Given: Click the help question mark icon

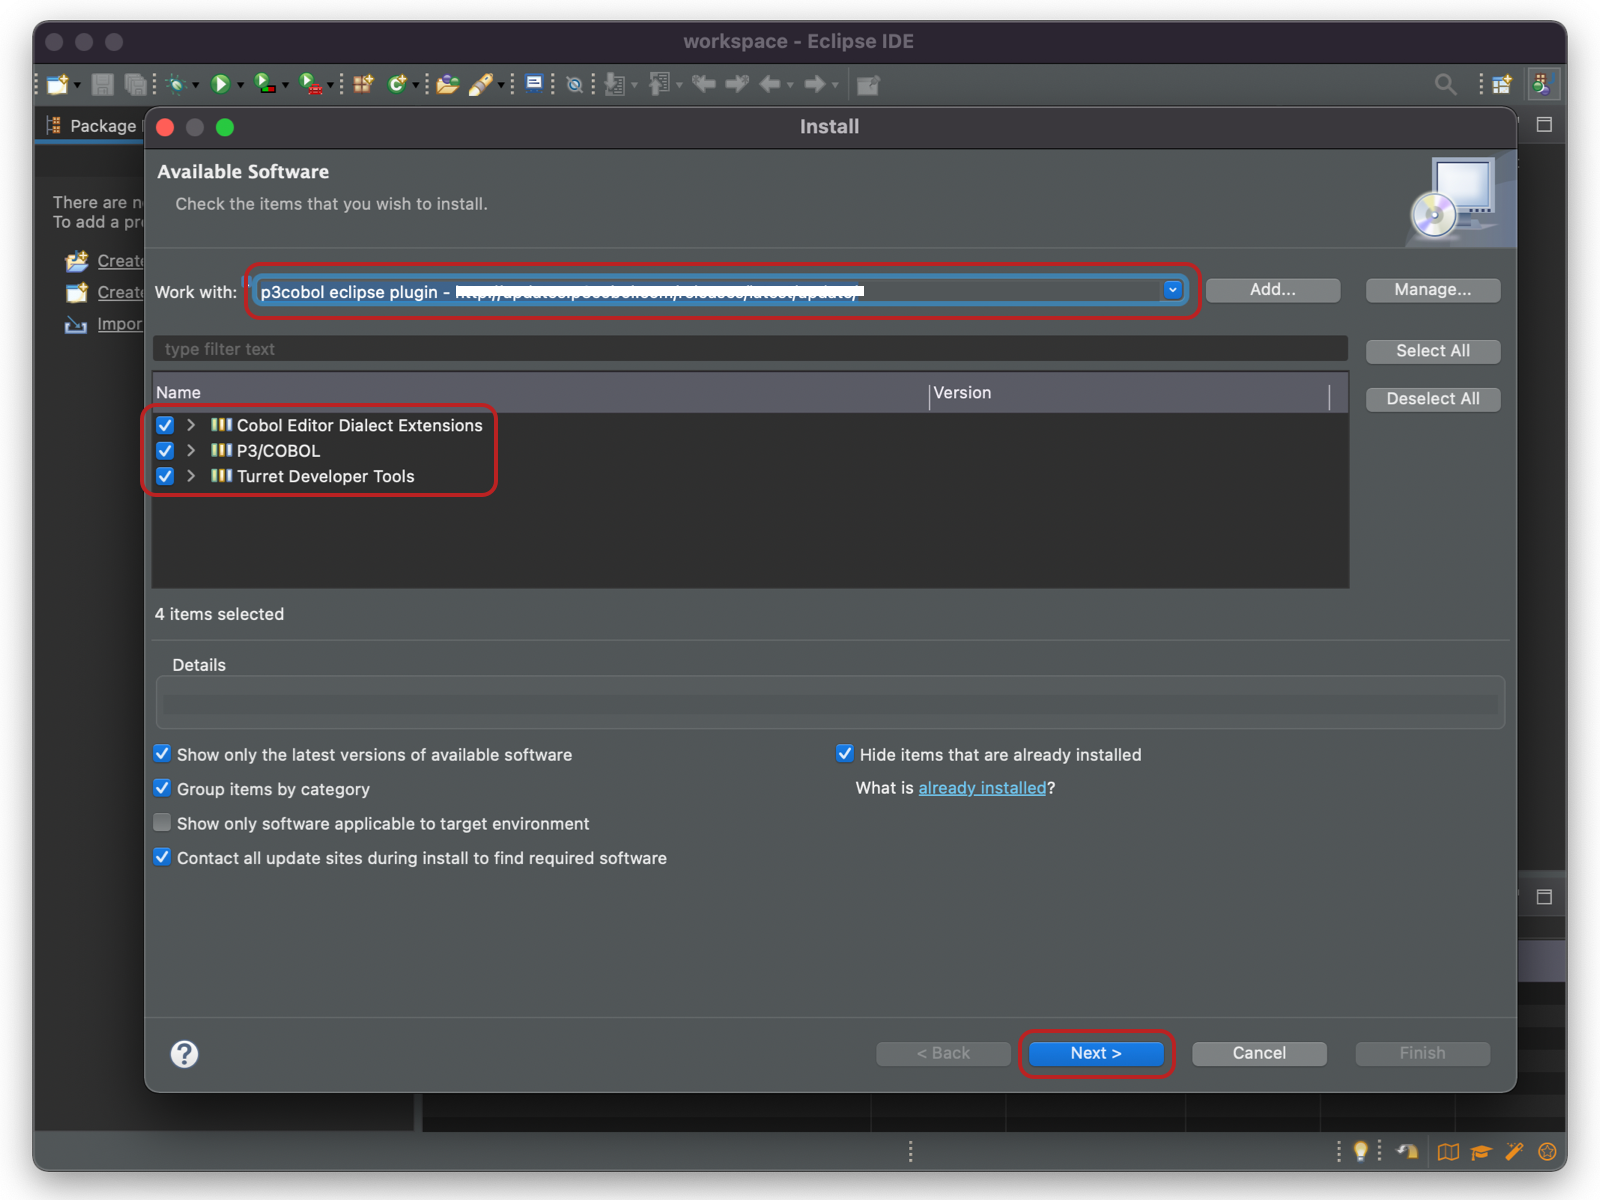Looking at the screenshot, I should point(184,1054).
